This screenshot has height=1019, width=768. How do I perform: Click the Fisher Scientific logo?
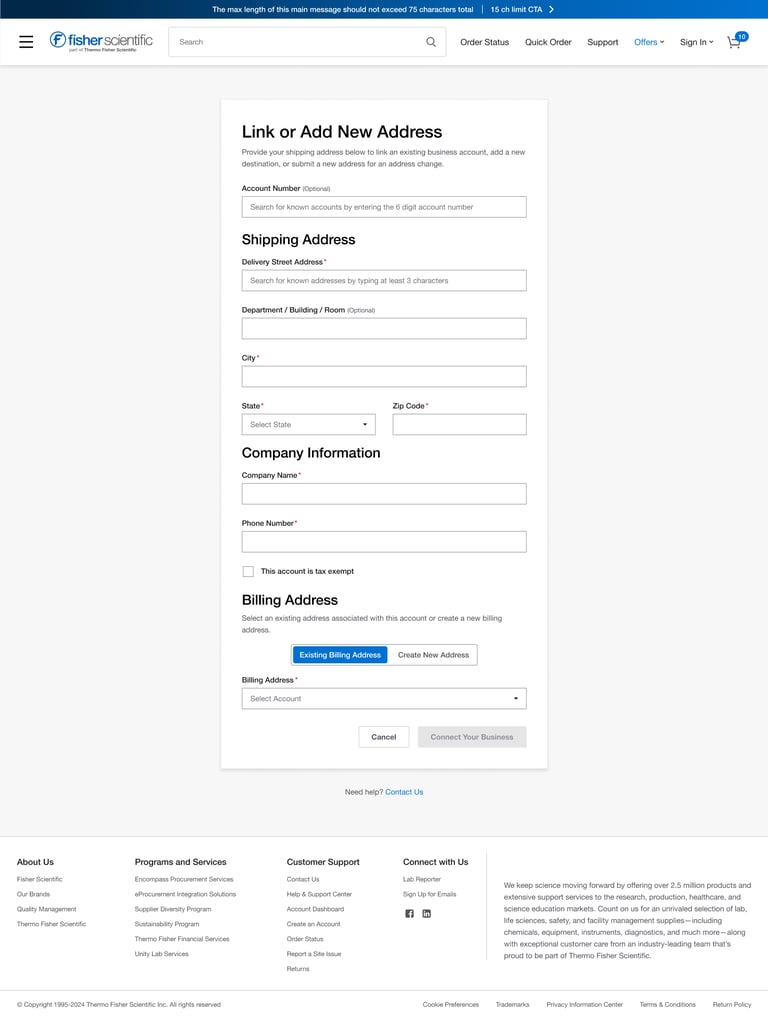point(101,41)
